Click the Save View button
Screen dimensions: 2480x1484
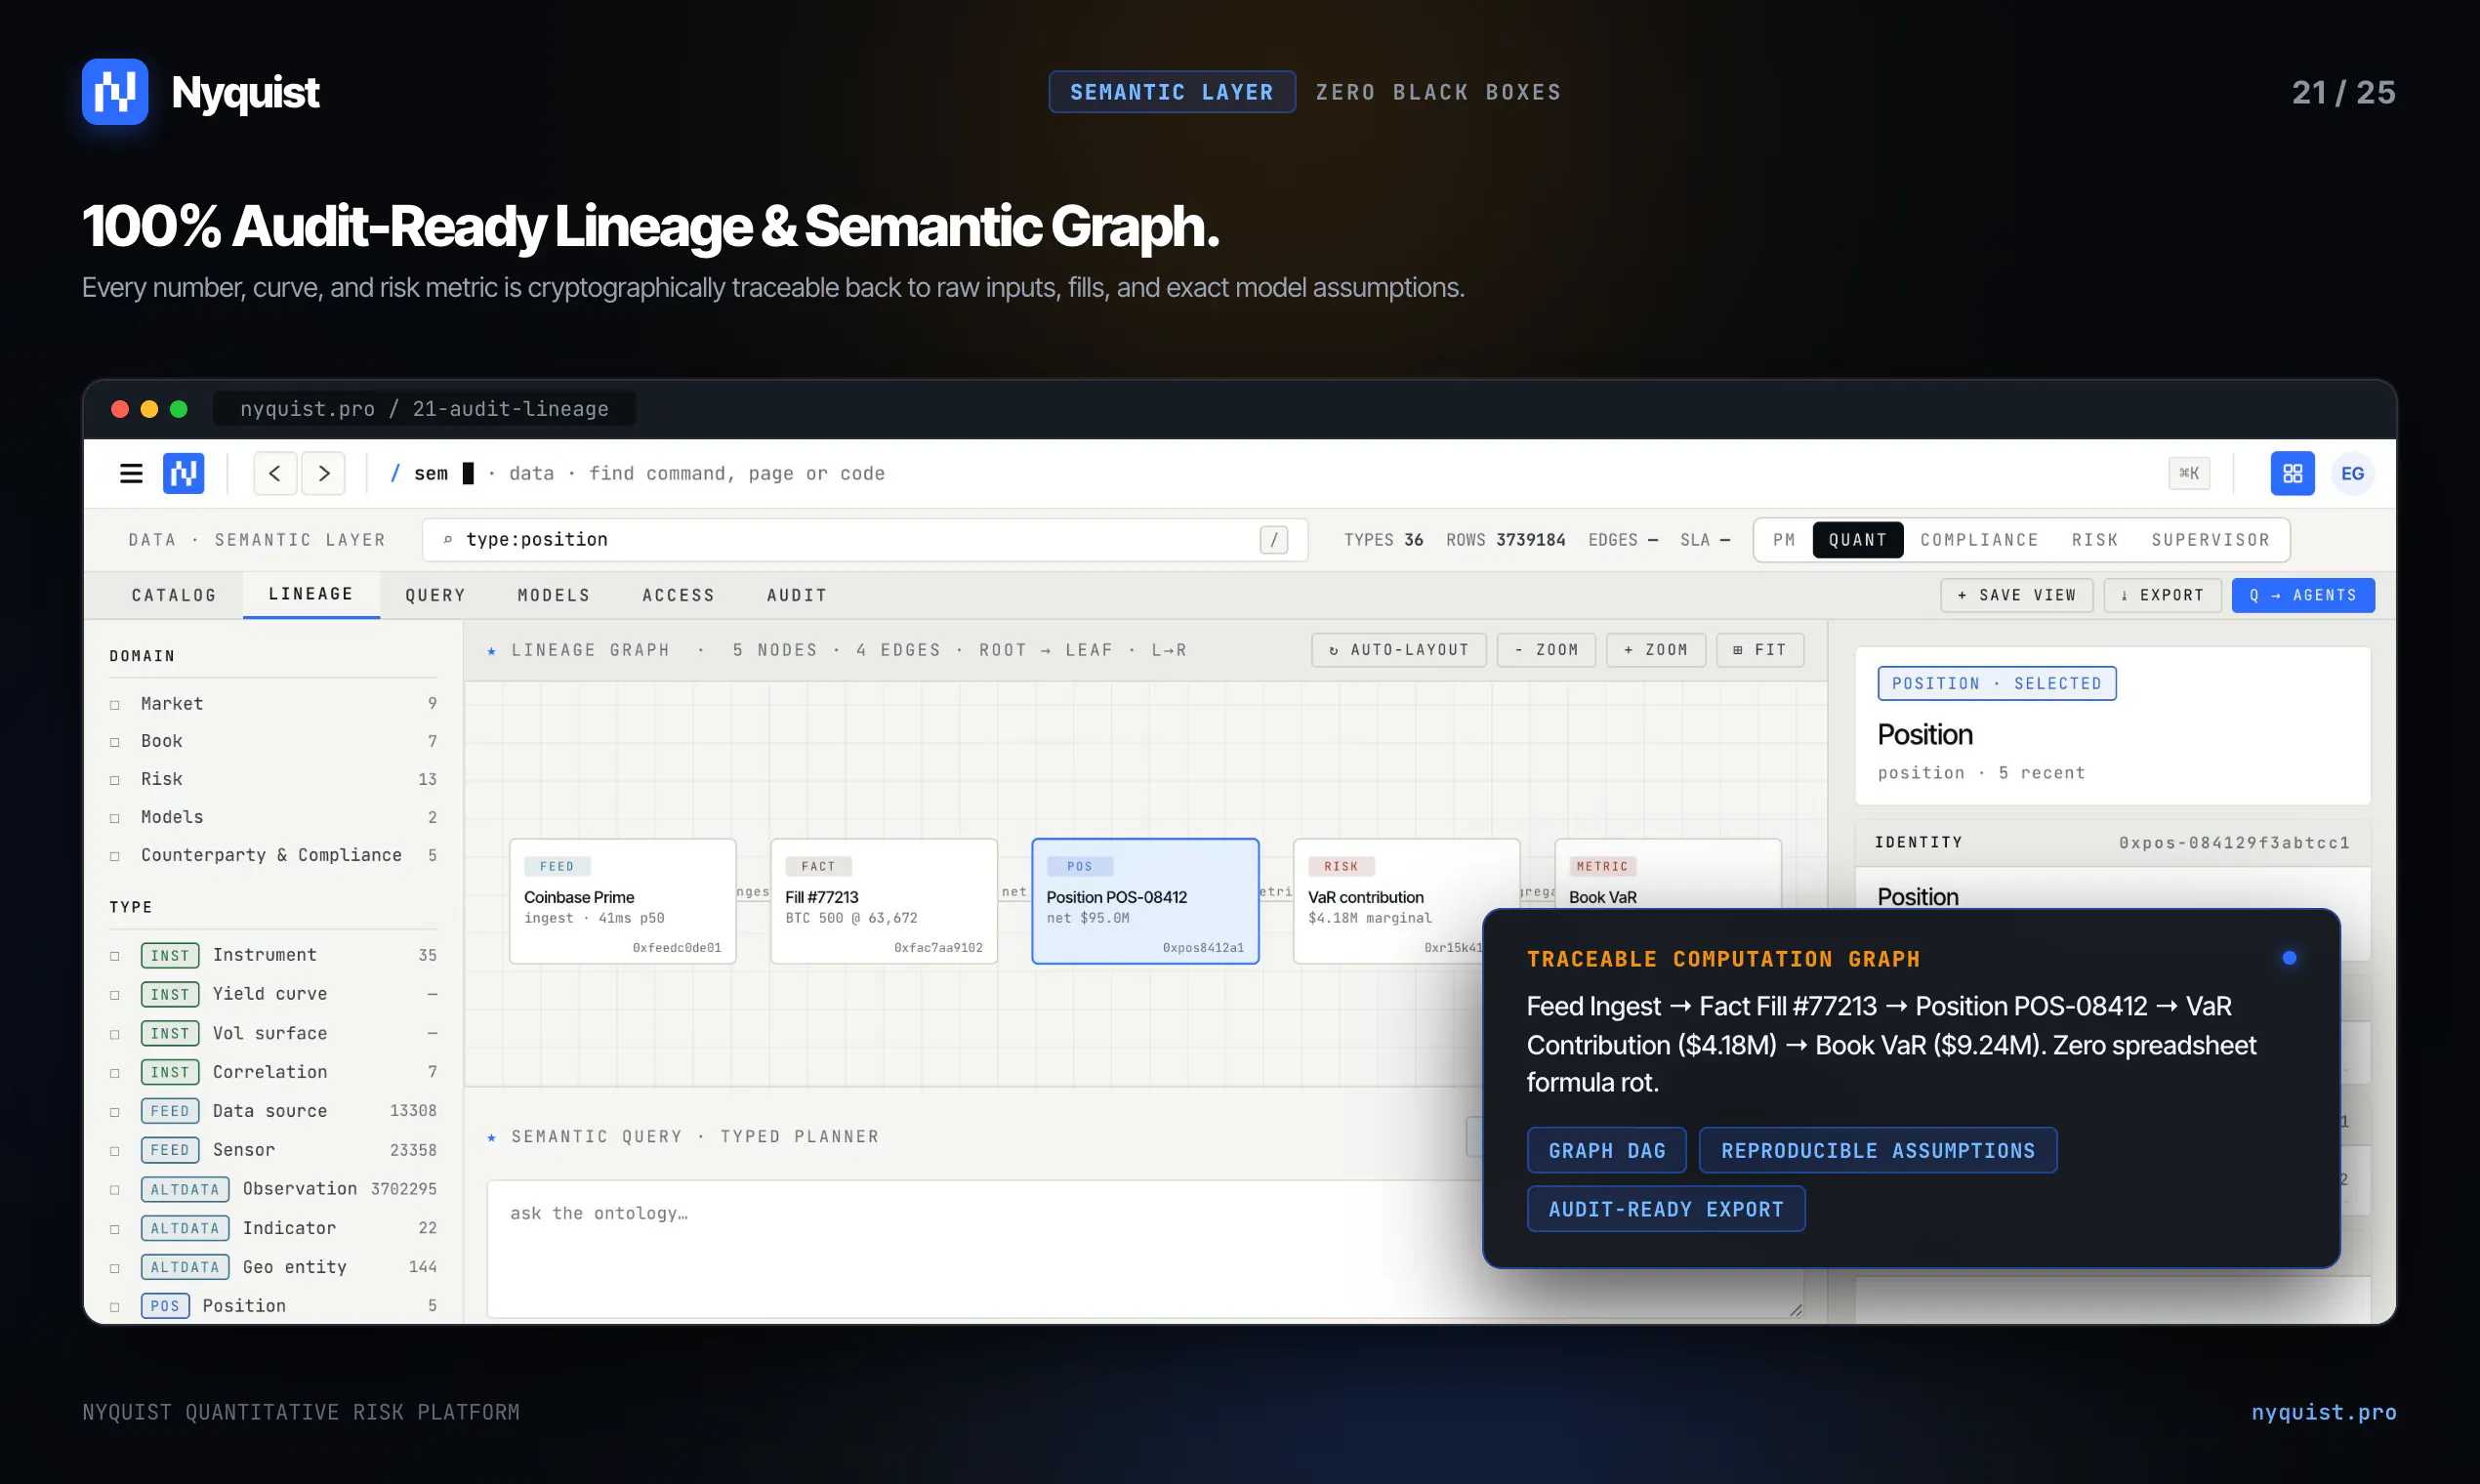(x=2016, y=595)
